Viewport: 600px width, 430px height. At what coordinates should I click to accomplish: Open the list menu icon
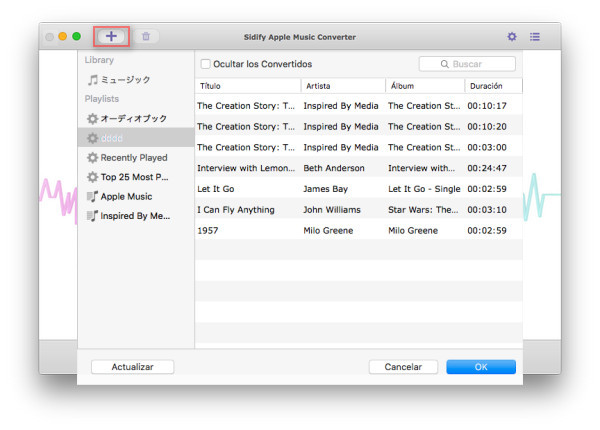535,37
